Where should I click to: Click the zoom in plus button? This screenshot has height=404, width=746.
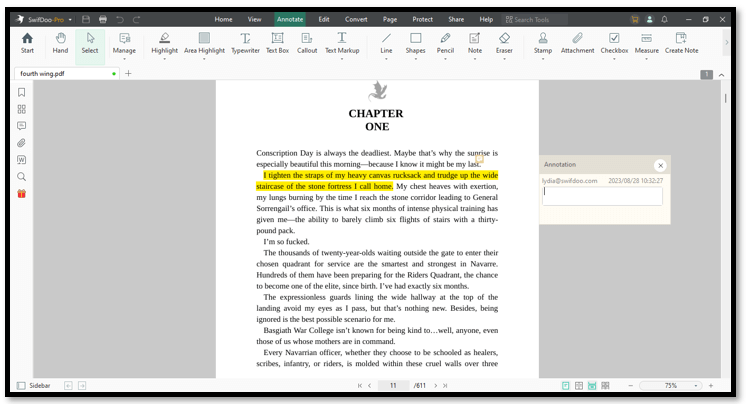point(711,385)
